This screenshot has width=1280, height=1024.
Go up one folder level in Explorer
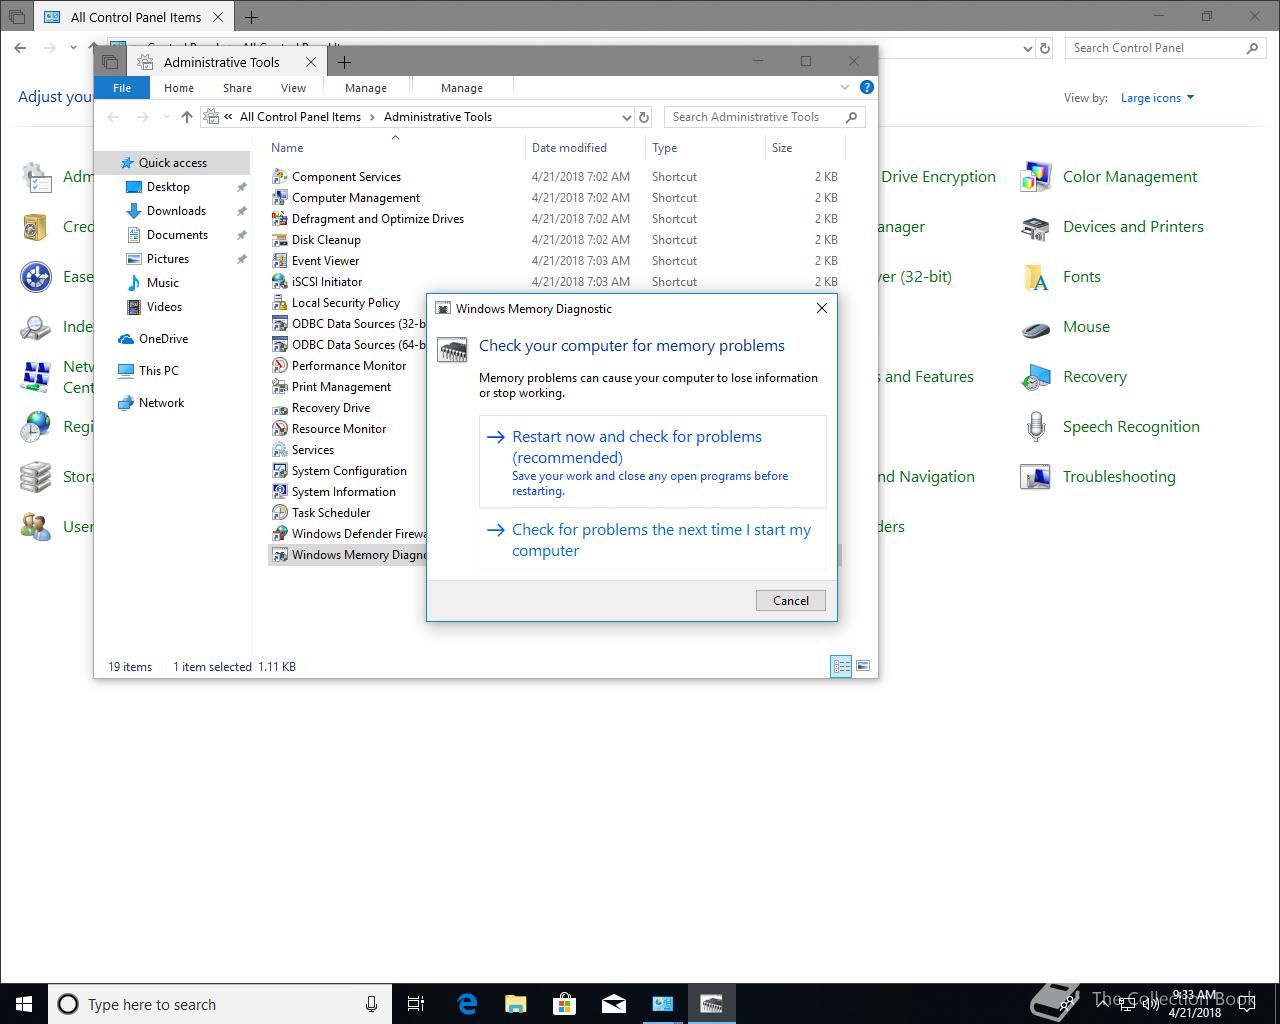pyautogui.click(x=187, y=117)
